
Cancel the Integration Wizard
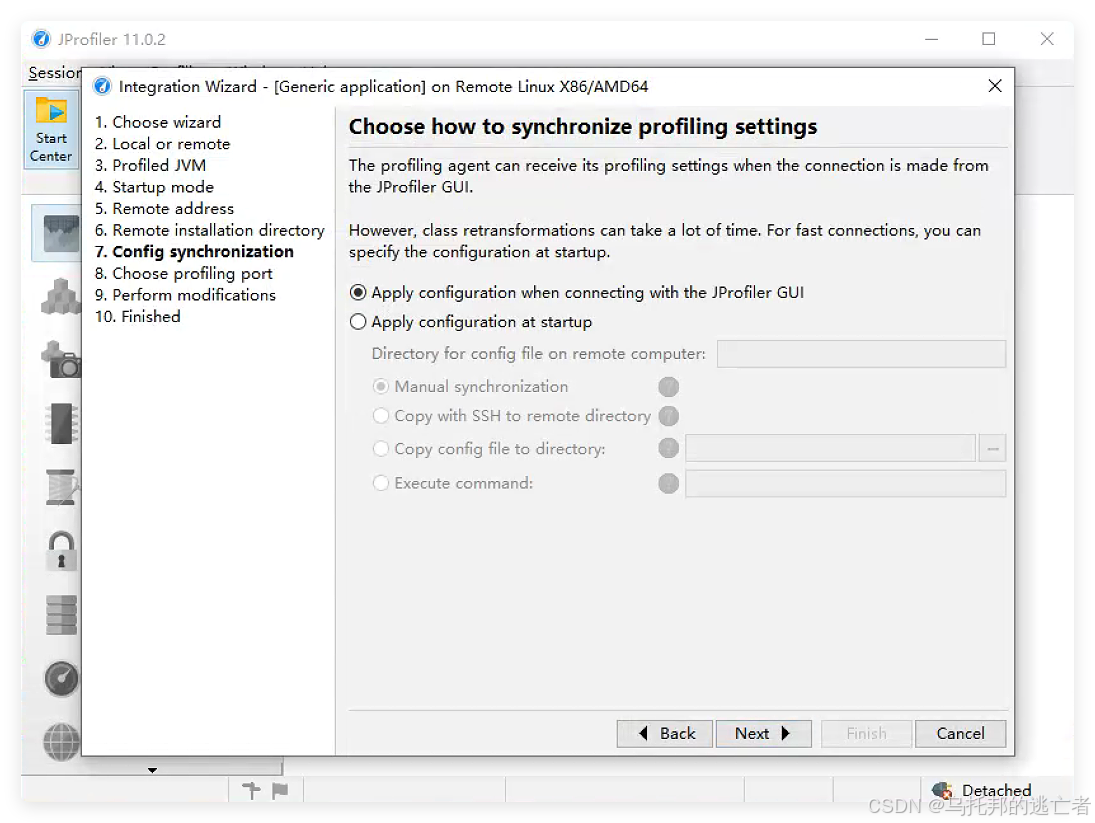tap(960, 734)
